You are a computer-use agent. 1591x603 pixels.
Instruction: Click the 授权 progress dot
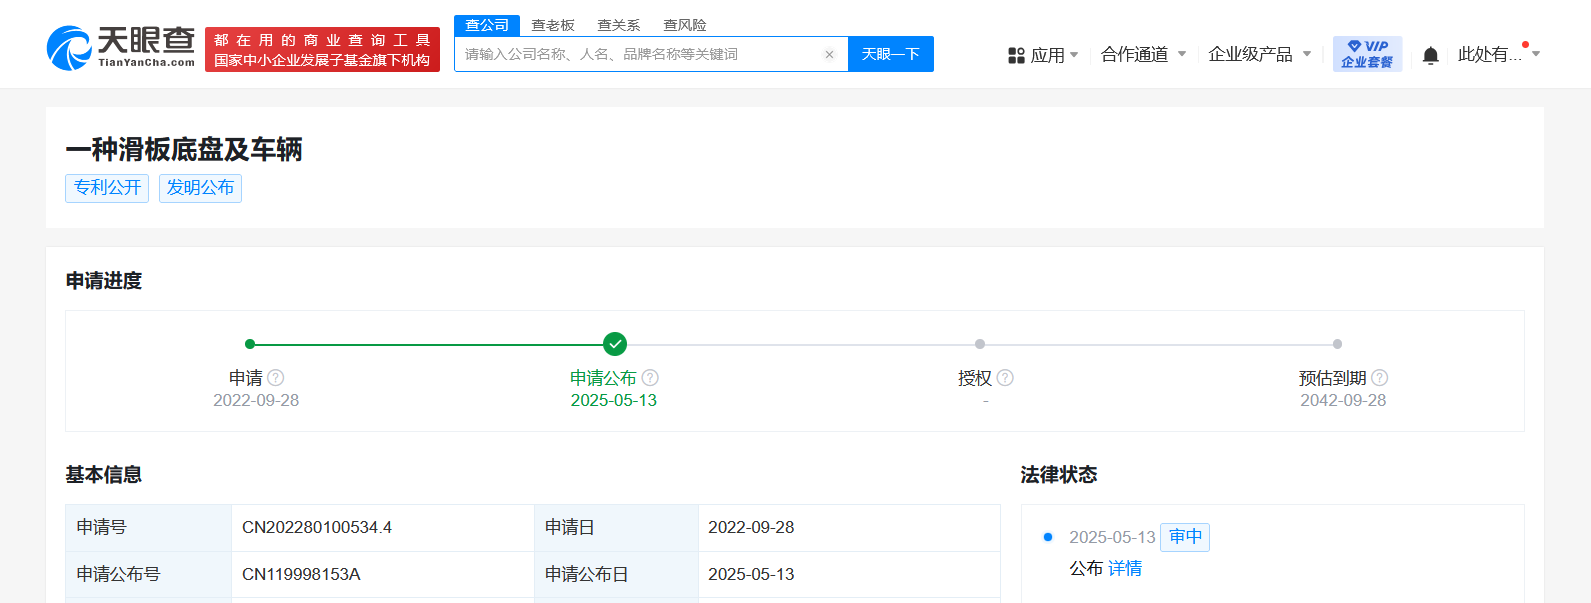[980, 344]
